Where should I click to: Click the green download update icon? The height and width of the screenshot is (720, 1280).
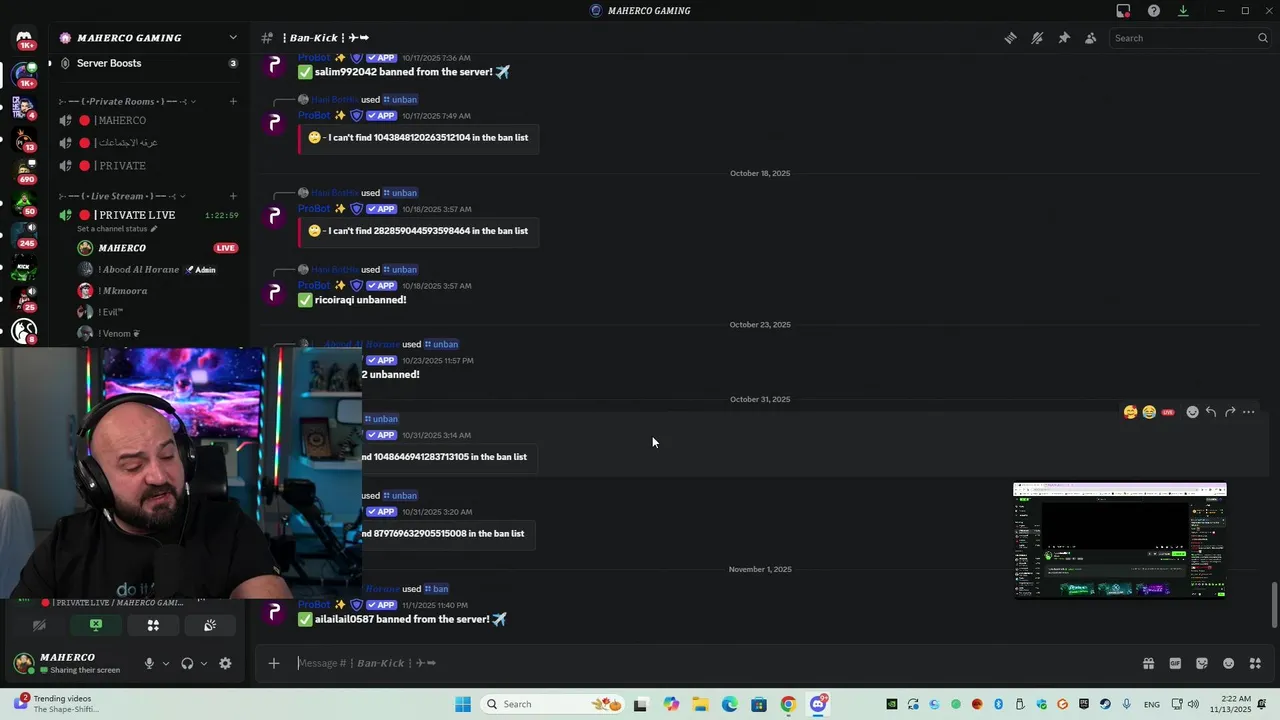click(1183, 11)
